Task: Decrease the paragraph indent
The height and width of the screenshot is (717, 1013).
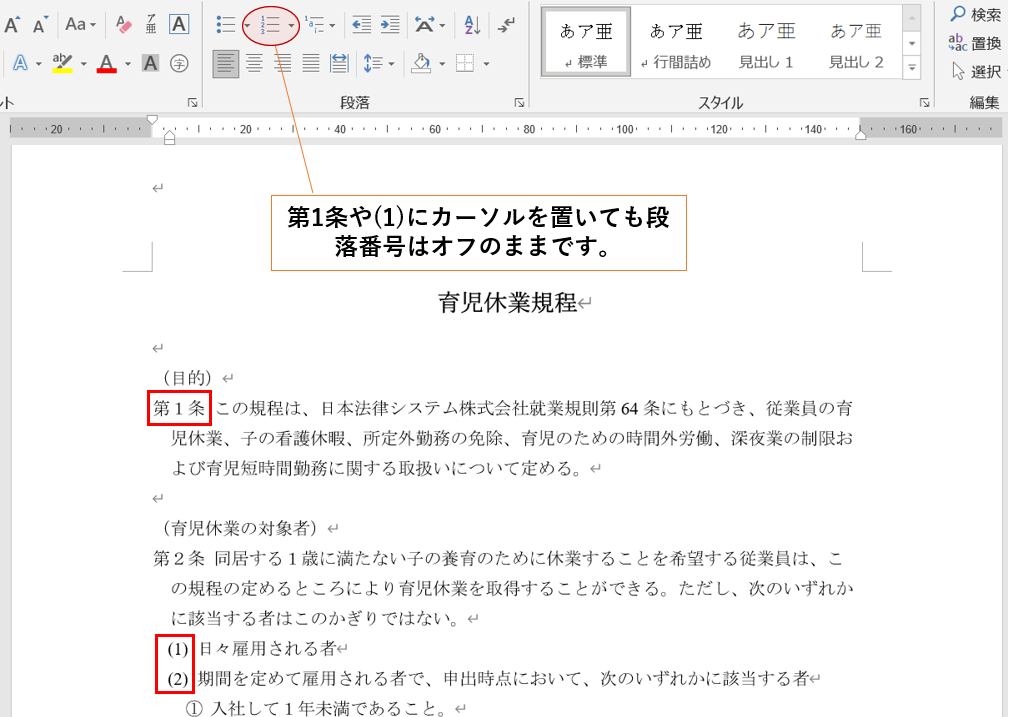Action: click(x=361, y=24)
